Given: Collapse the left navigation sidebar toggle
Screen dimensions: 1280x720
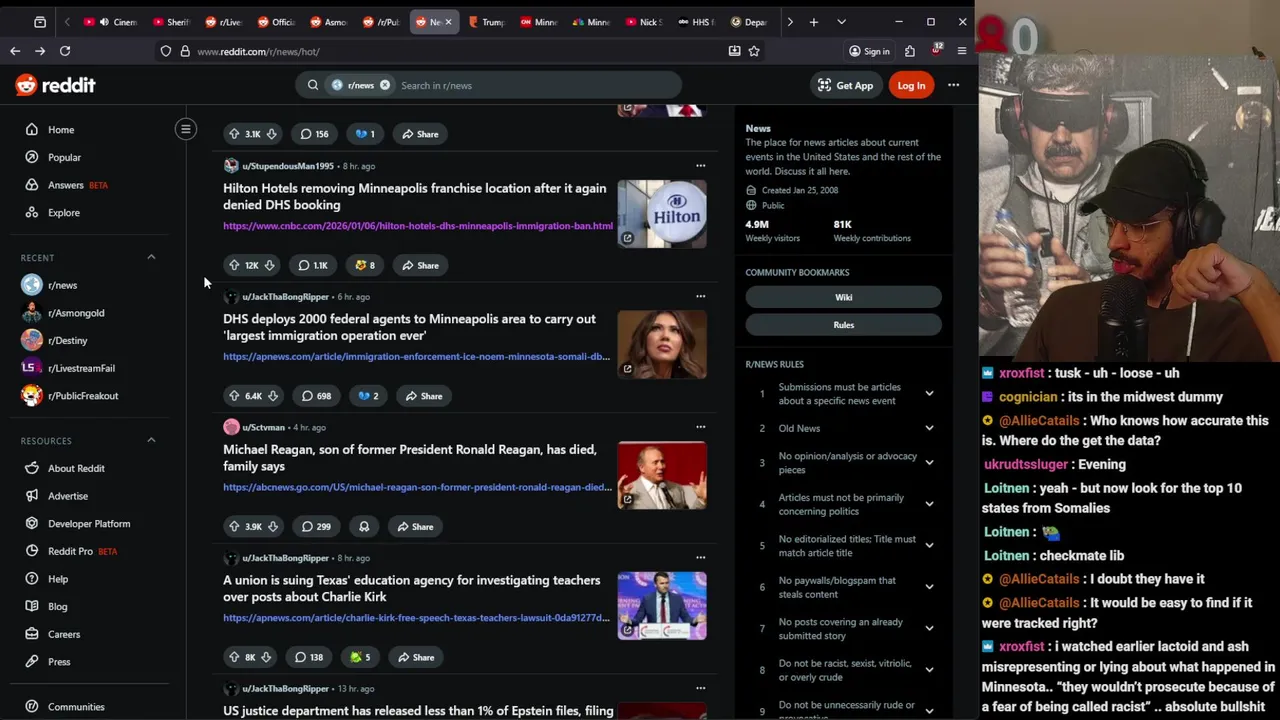Looking at the screenshot, I should tap(186, 129).
